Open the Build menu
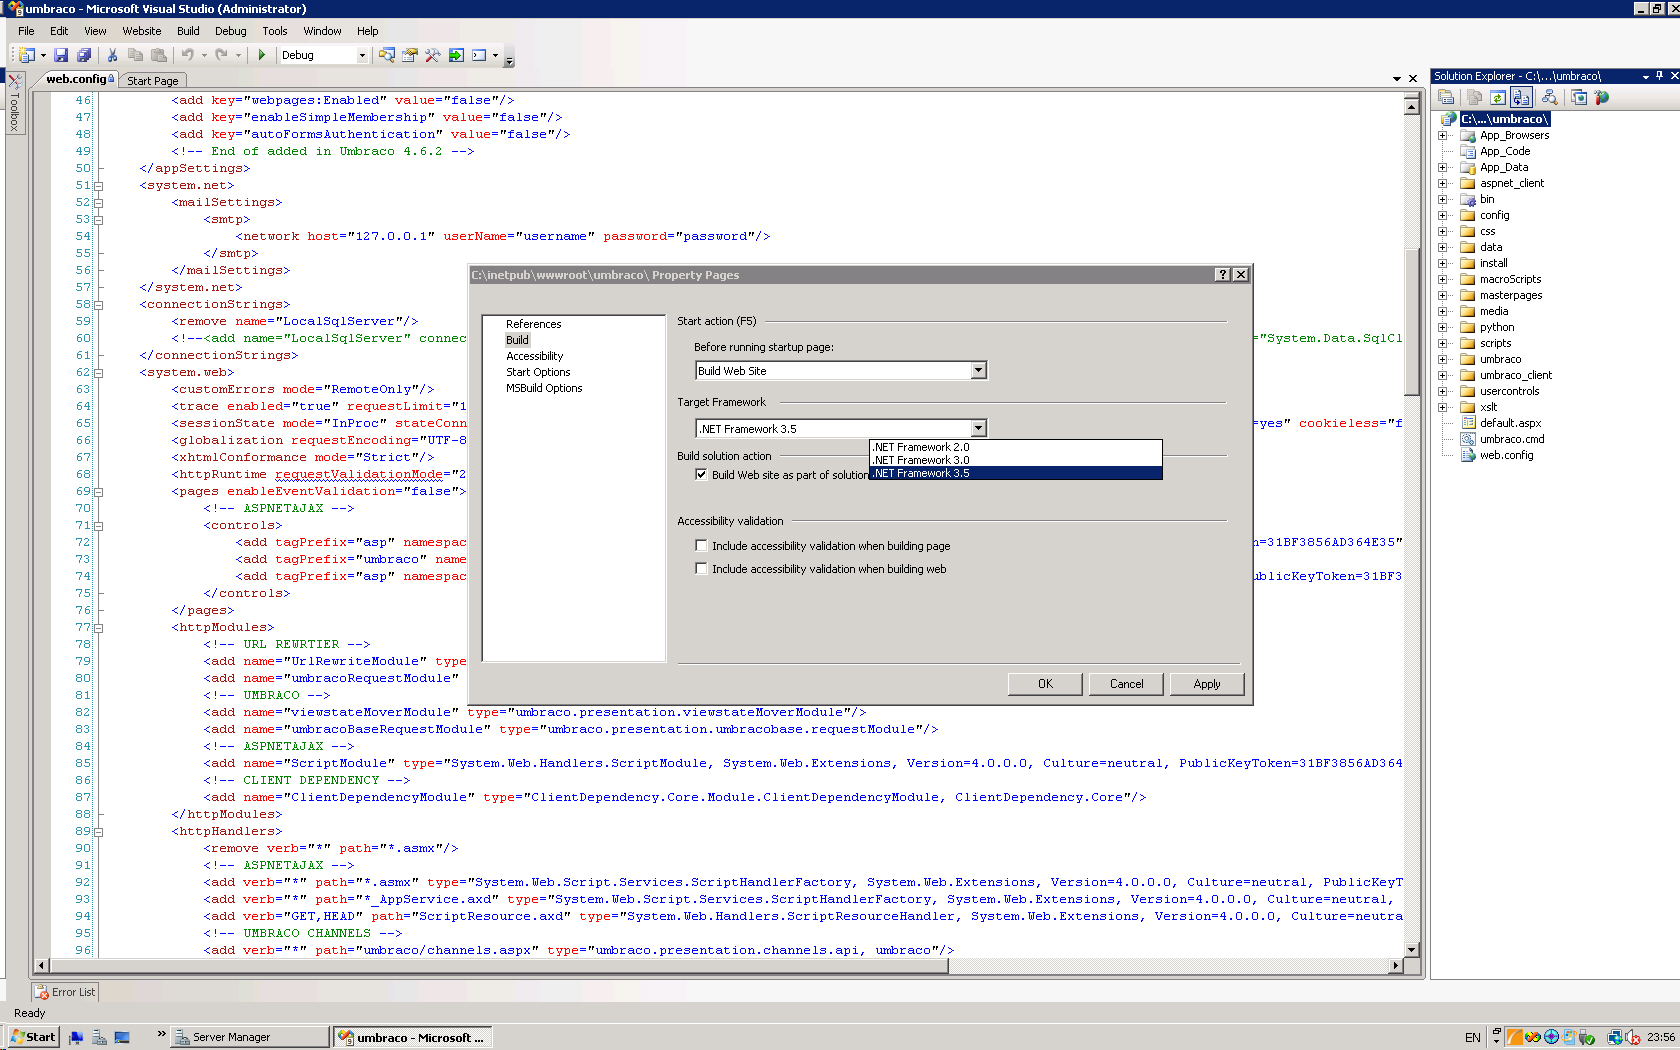Viewport: 1680px width, 1050px height. [188, 31]
